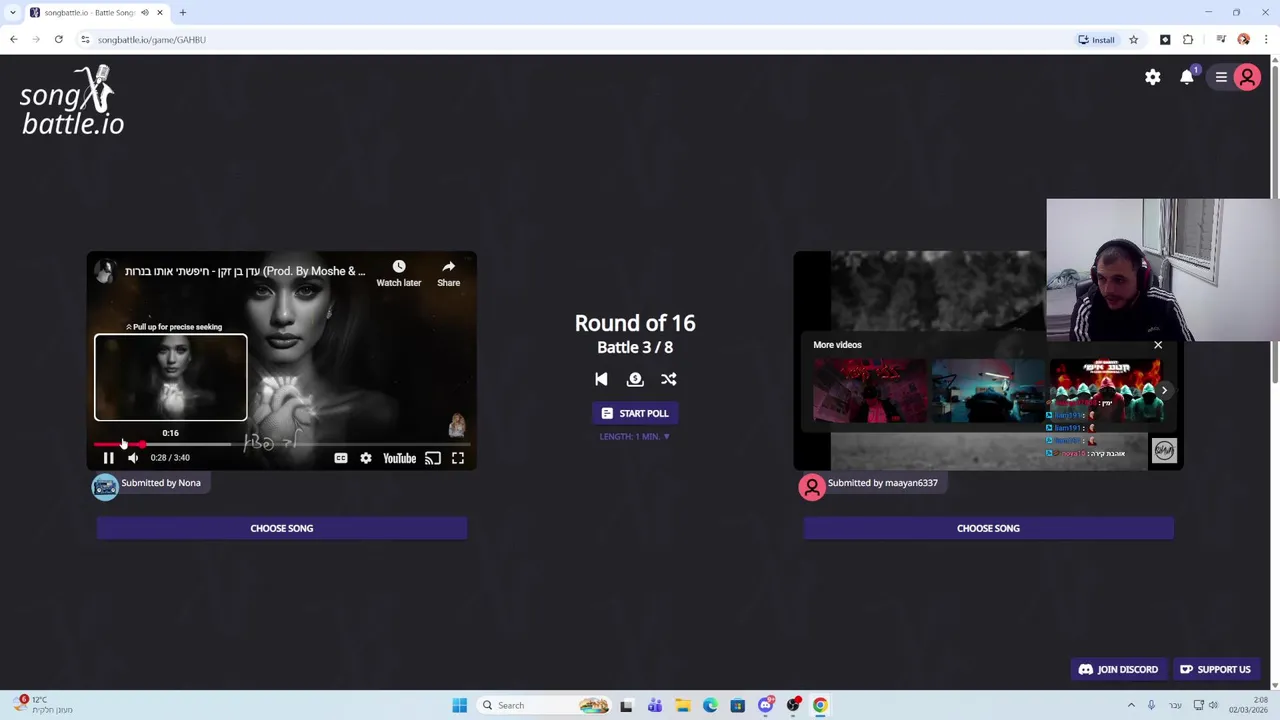Open video on YouTube via logo
1280x720 pixels.
click(x=399, y=458)
